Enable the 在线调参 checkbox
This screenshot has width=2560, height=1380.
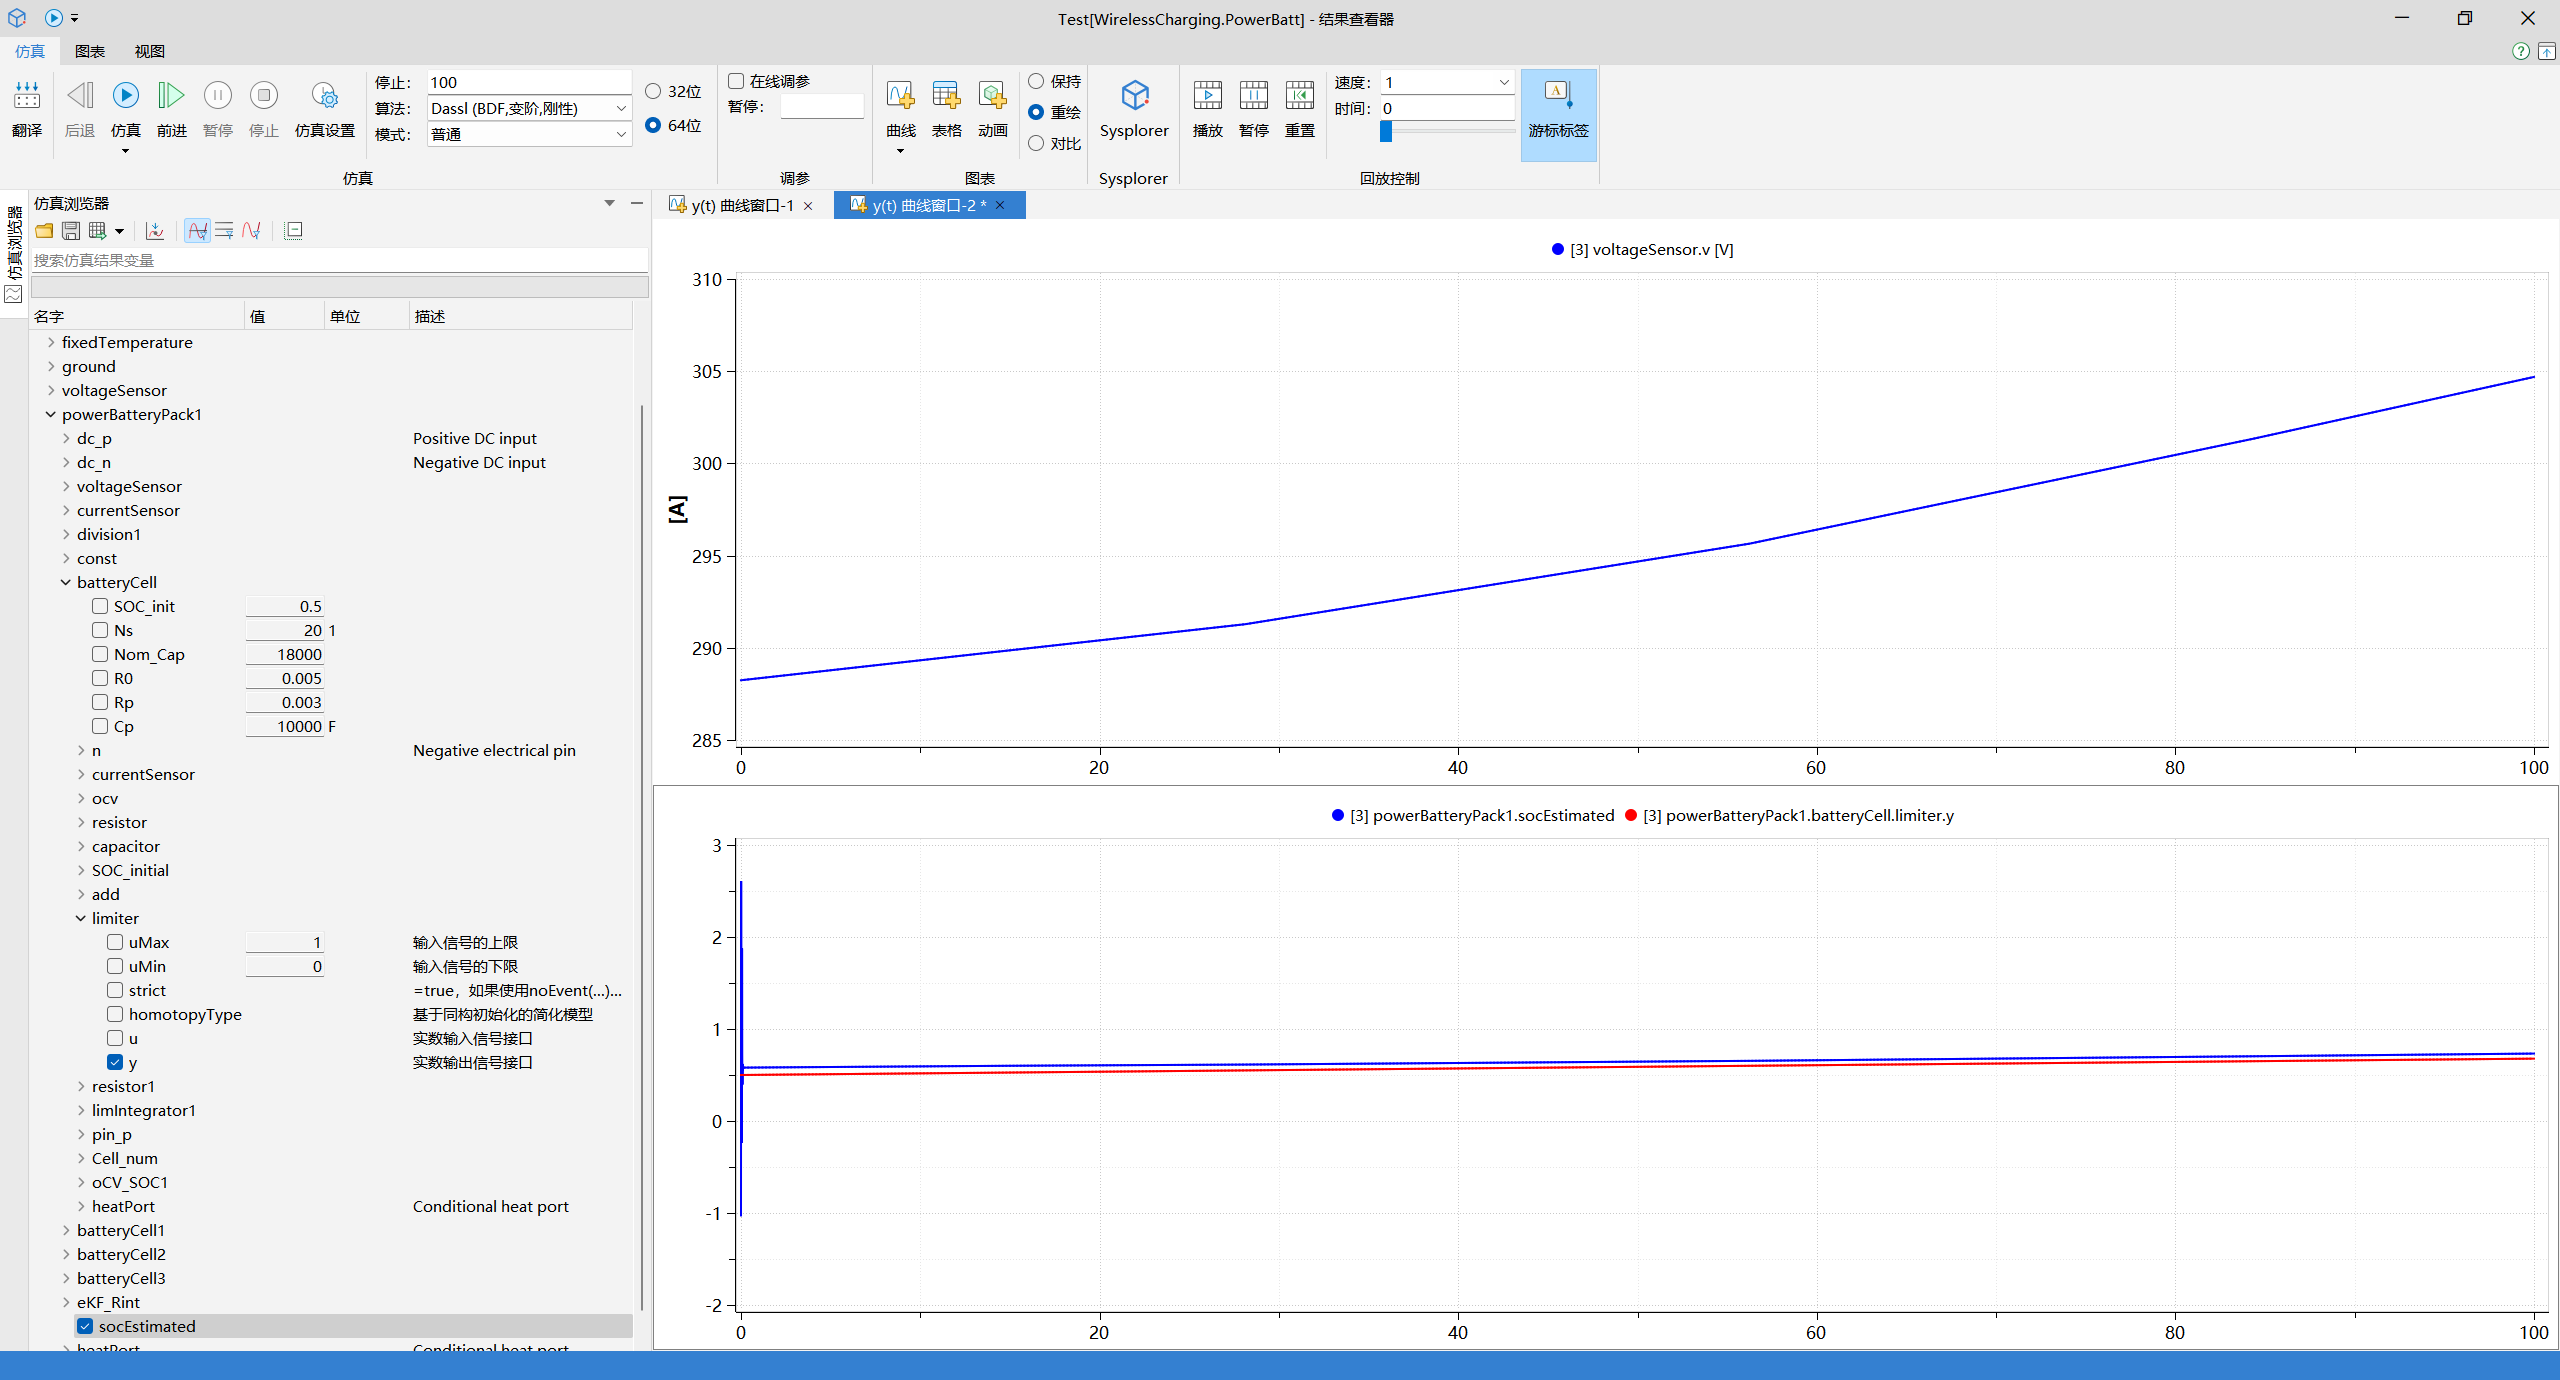point(736,81)
